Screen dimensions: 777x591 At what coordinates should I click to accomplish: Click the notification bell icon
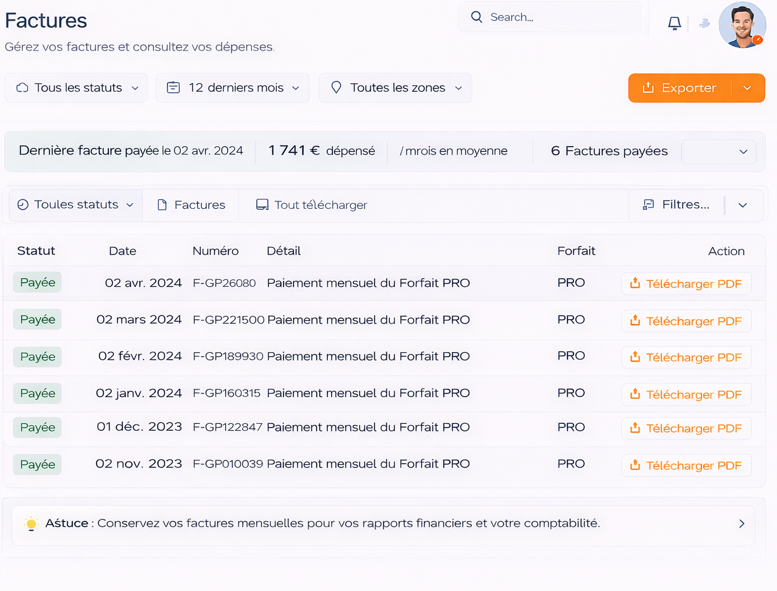674,23
